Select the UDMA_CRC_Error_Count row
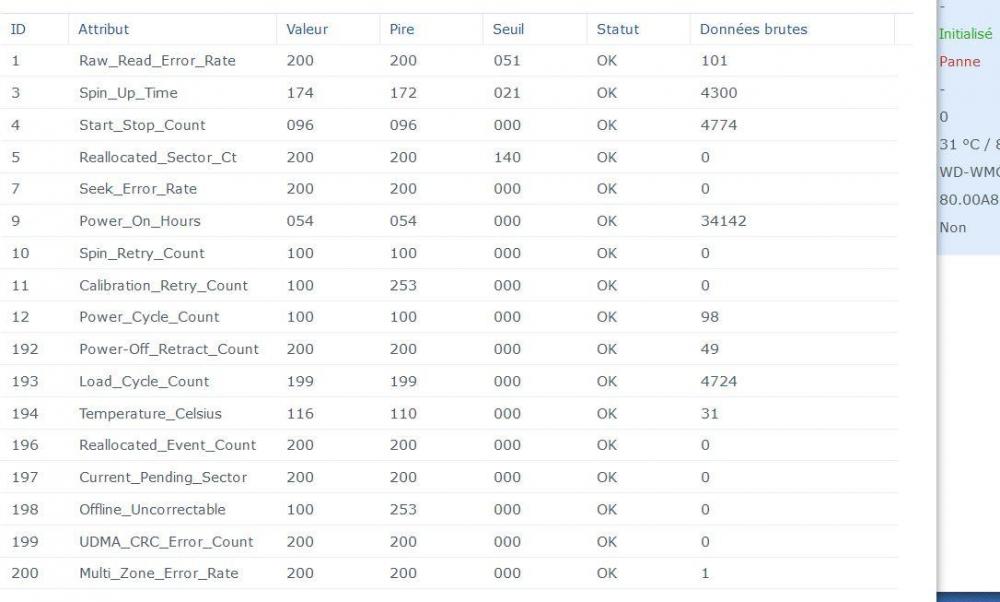 [x=166, y=542]
